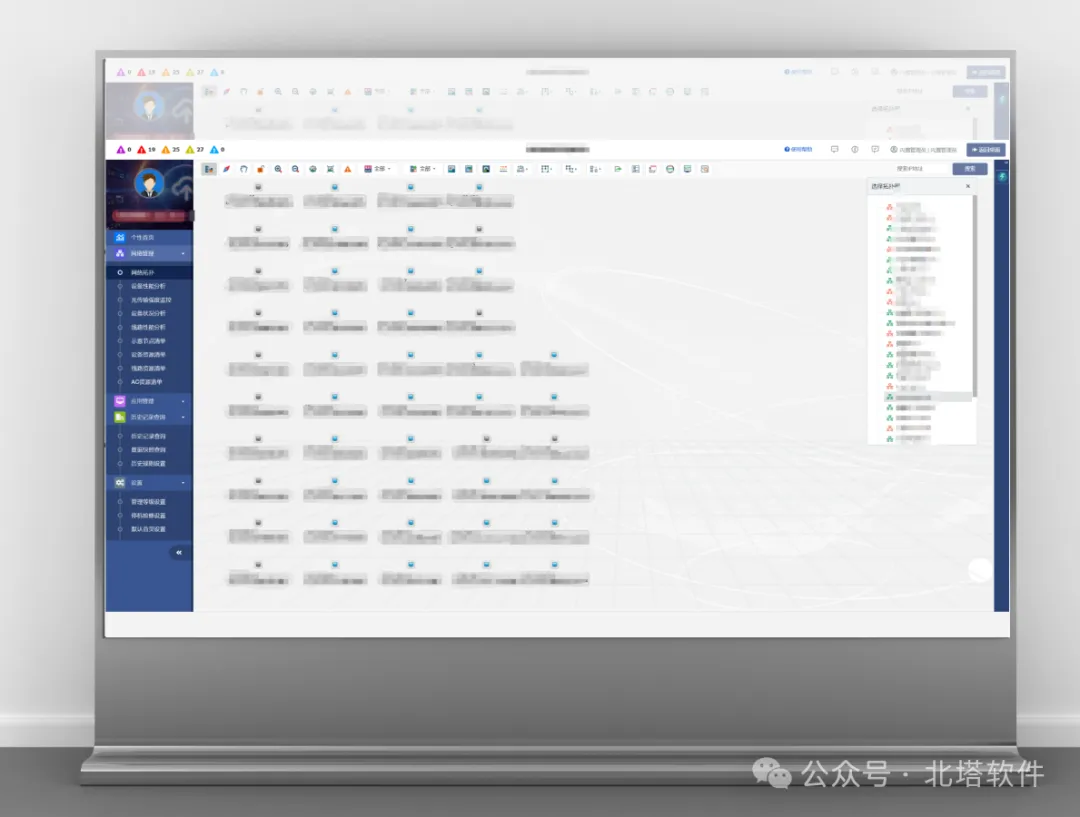1080x817 pixels.
Task: Collapse sidebar with double-chevron button
Action: [179, 552]
